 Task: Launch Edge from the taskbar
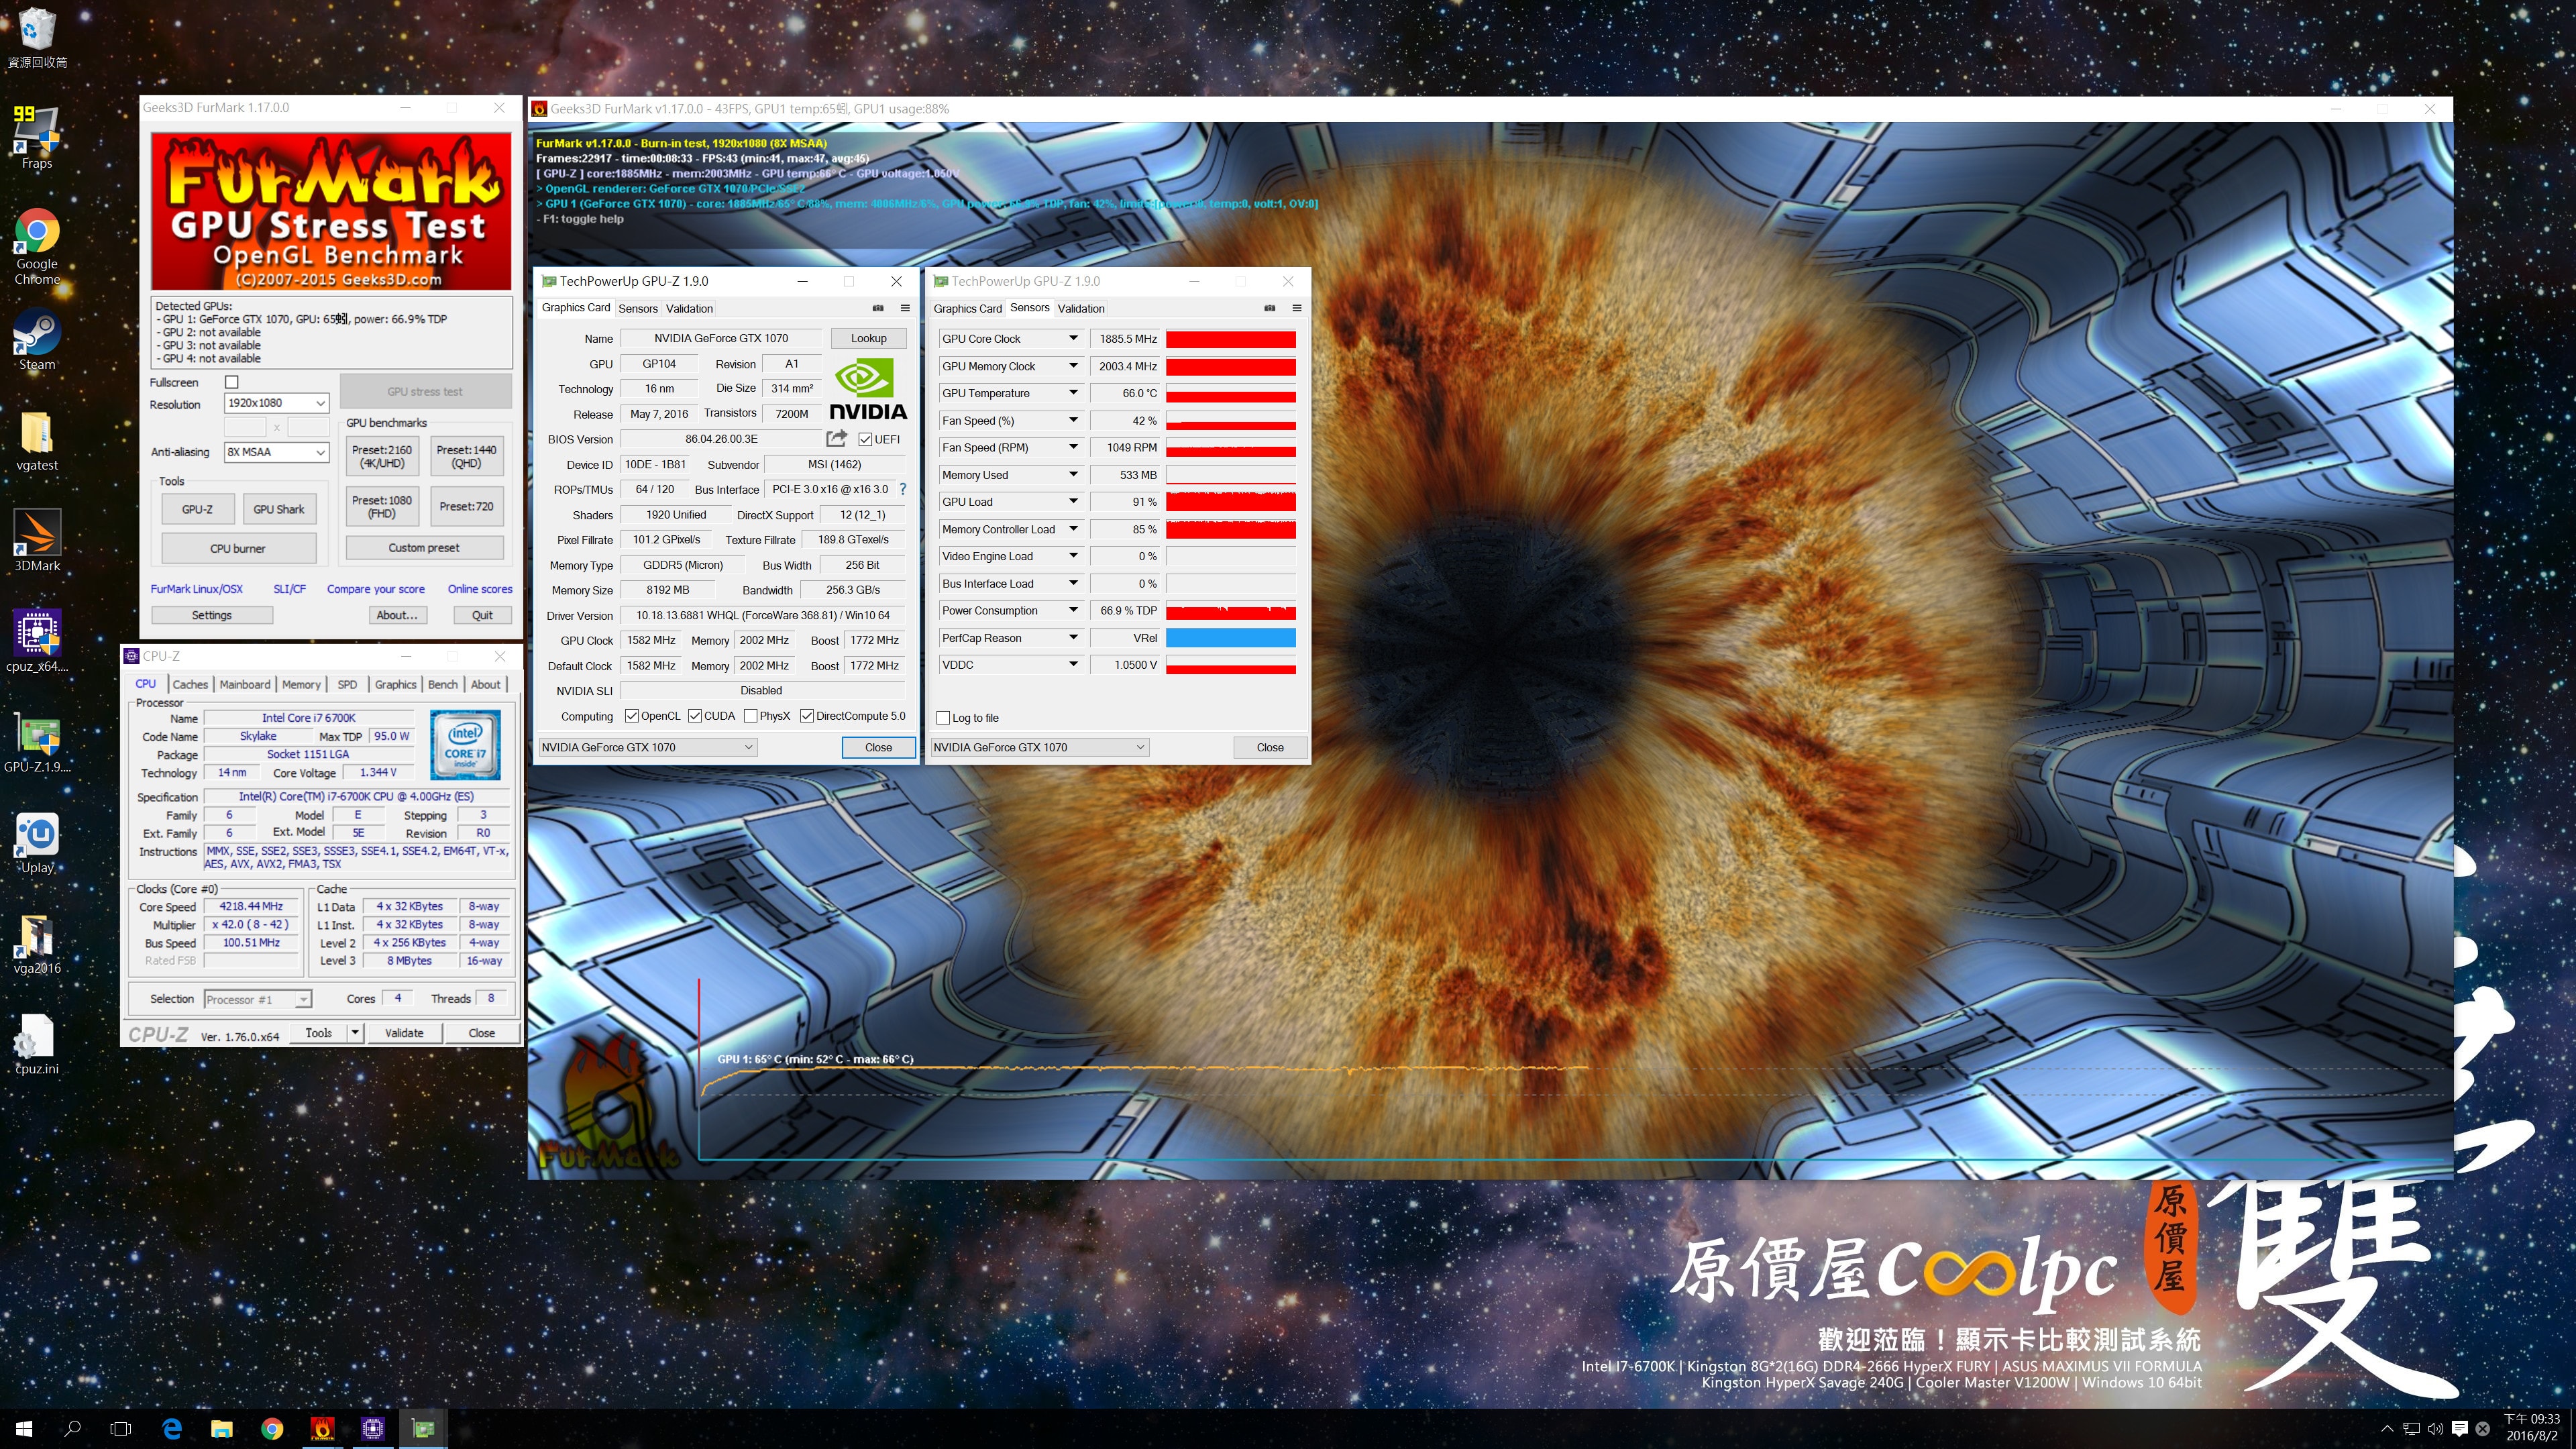pos(172,1429)
